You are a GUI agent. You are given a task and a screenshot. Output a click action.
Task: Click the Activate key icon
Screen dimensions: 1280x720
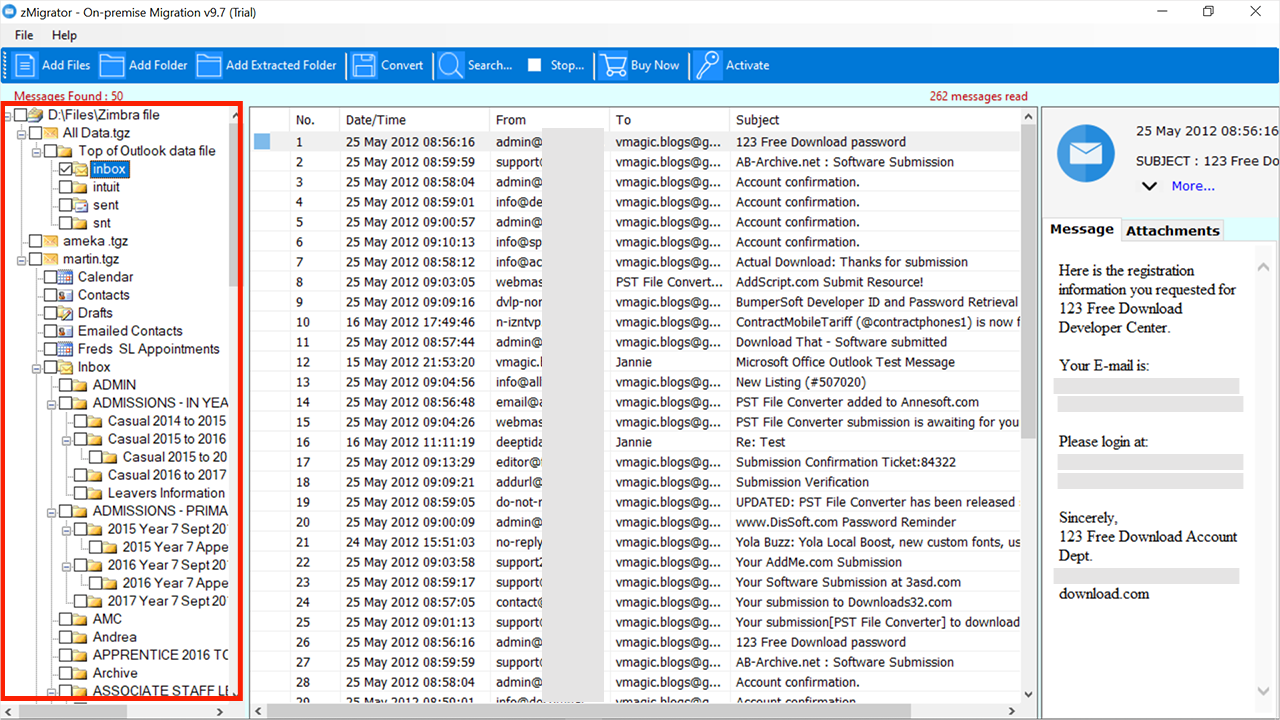[708, 65]
